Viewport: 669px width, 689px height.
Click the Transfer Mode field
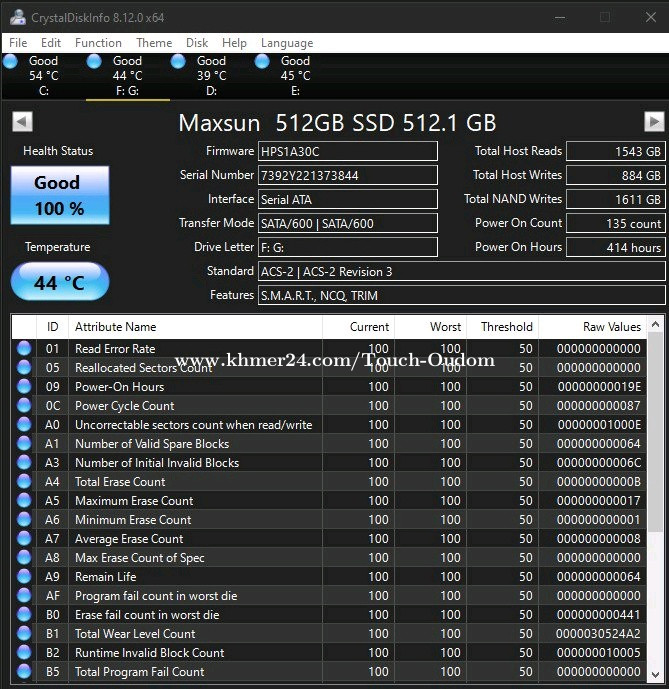coord(347,223)
